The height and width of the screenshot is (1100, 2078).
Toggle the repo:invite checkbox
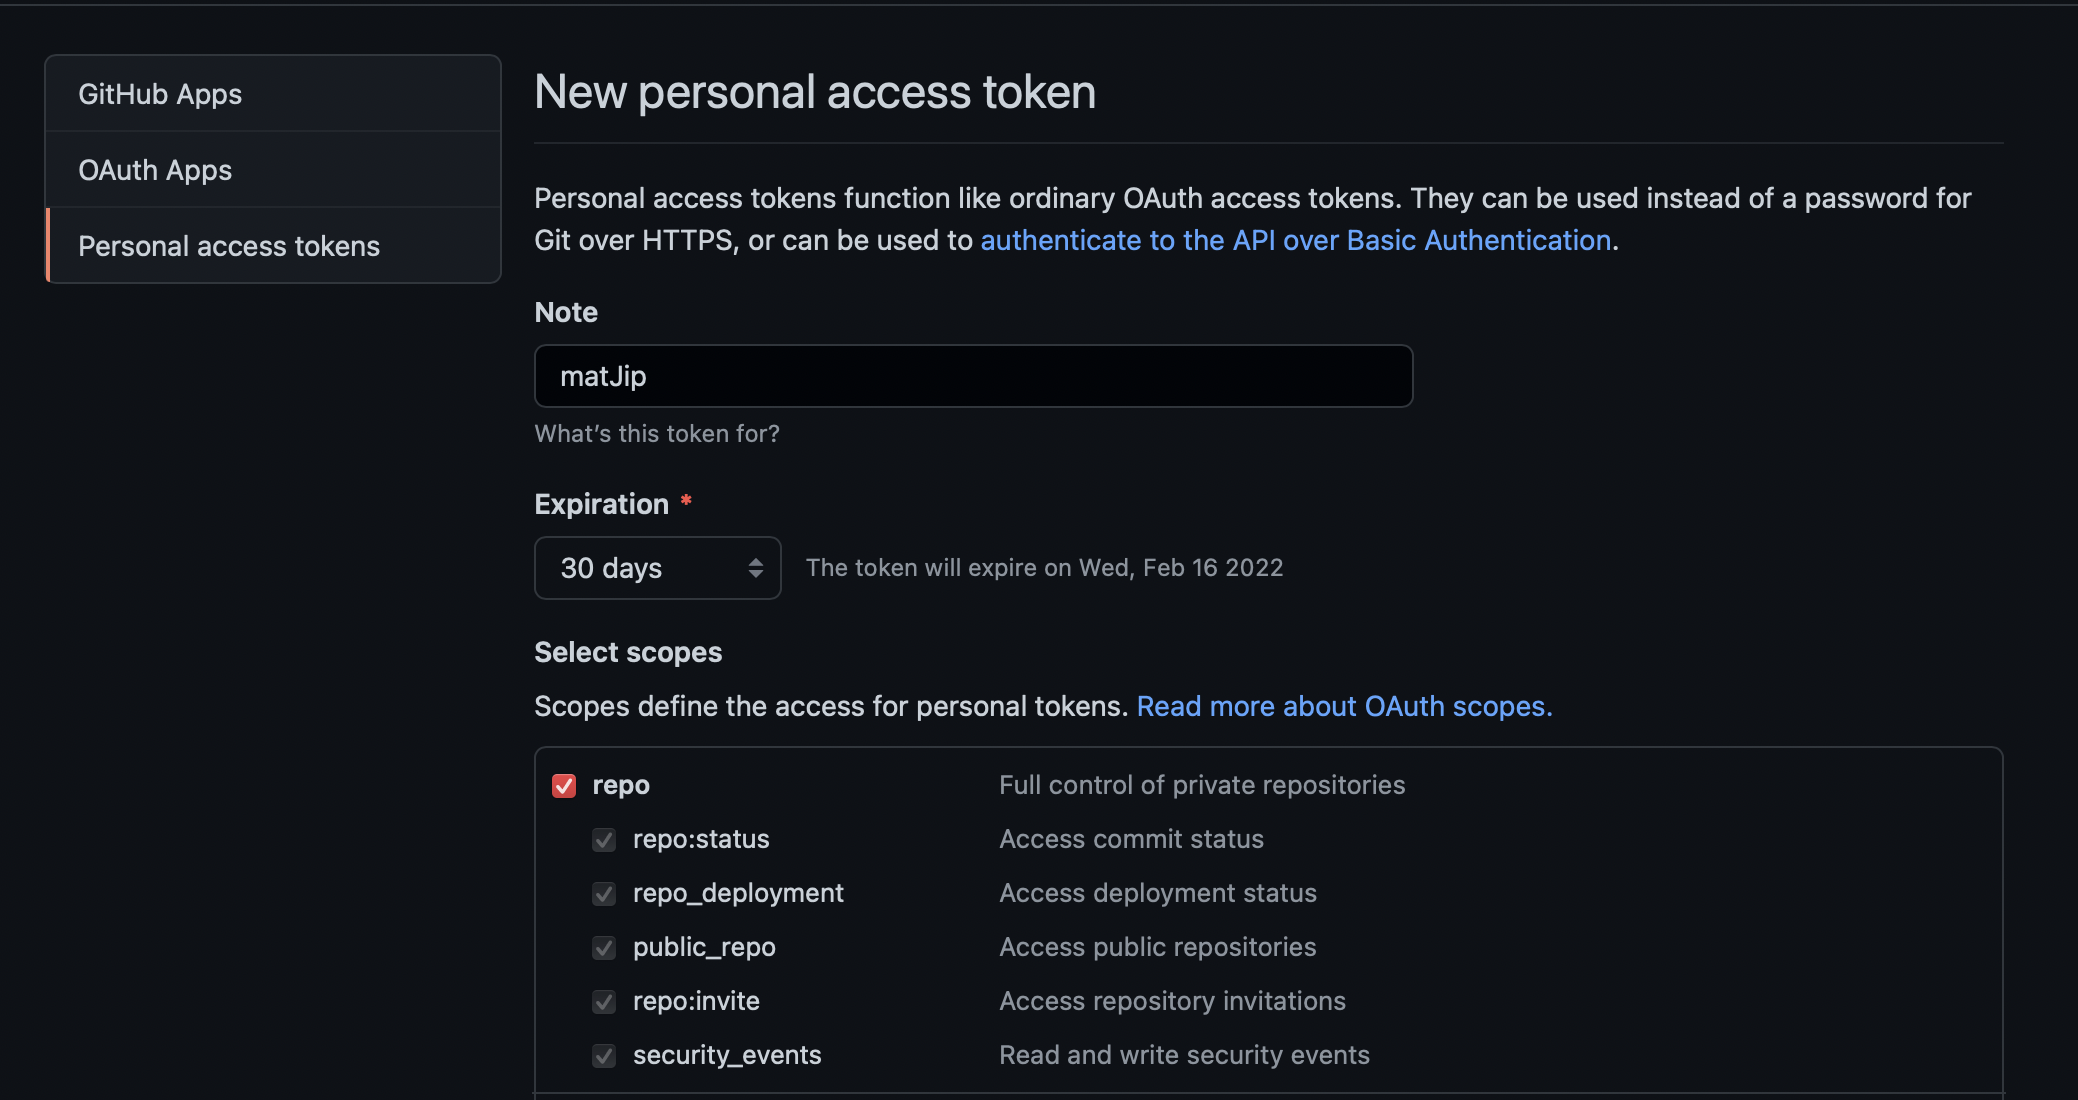604,1002
